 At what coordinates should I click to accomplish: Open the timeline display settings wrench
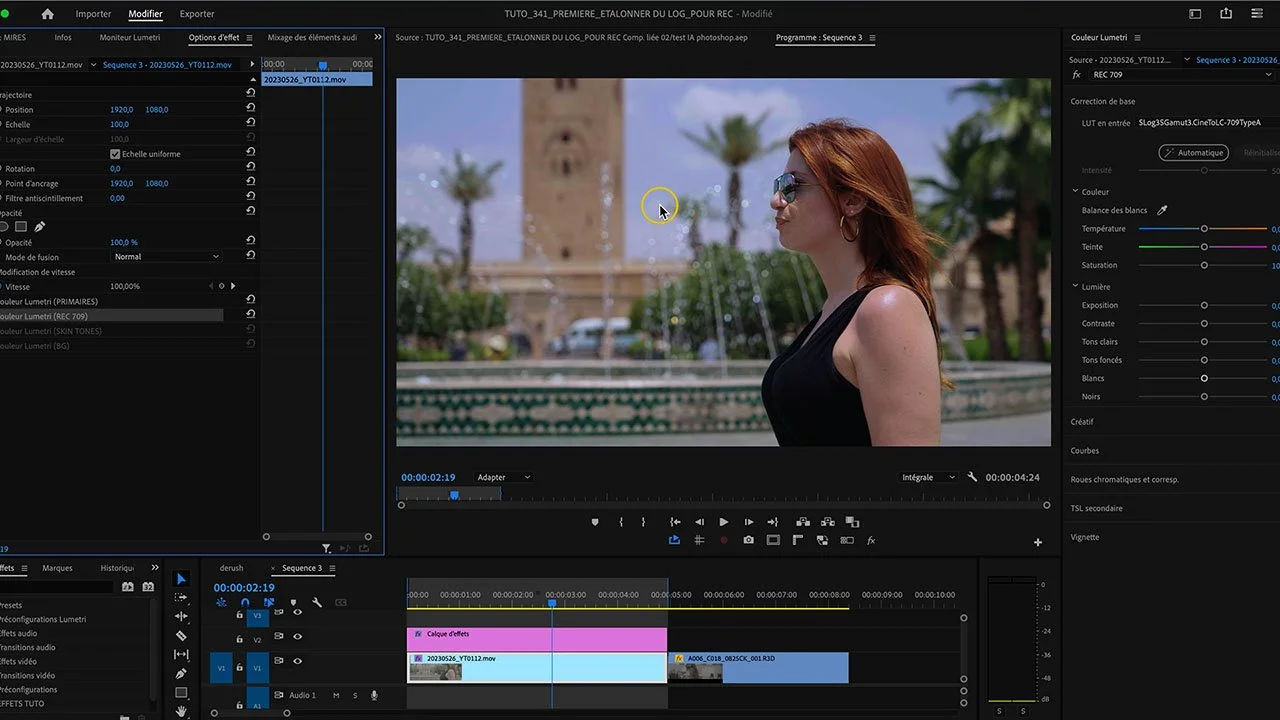coord(317,602)
